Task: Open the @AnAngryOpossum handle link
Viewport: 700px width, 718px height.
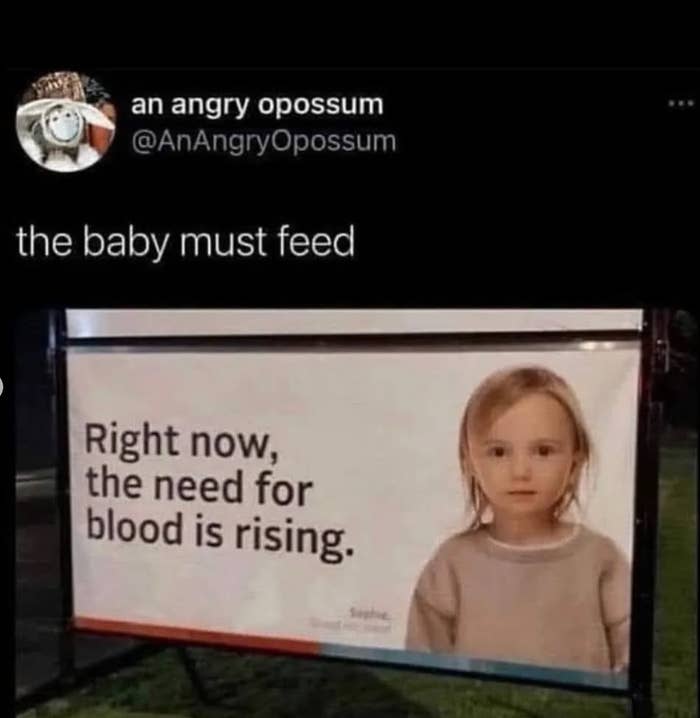Action: point(264,141)
